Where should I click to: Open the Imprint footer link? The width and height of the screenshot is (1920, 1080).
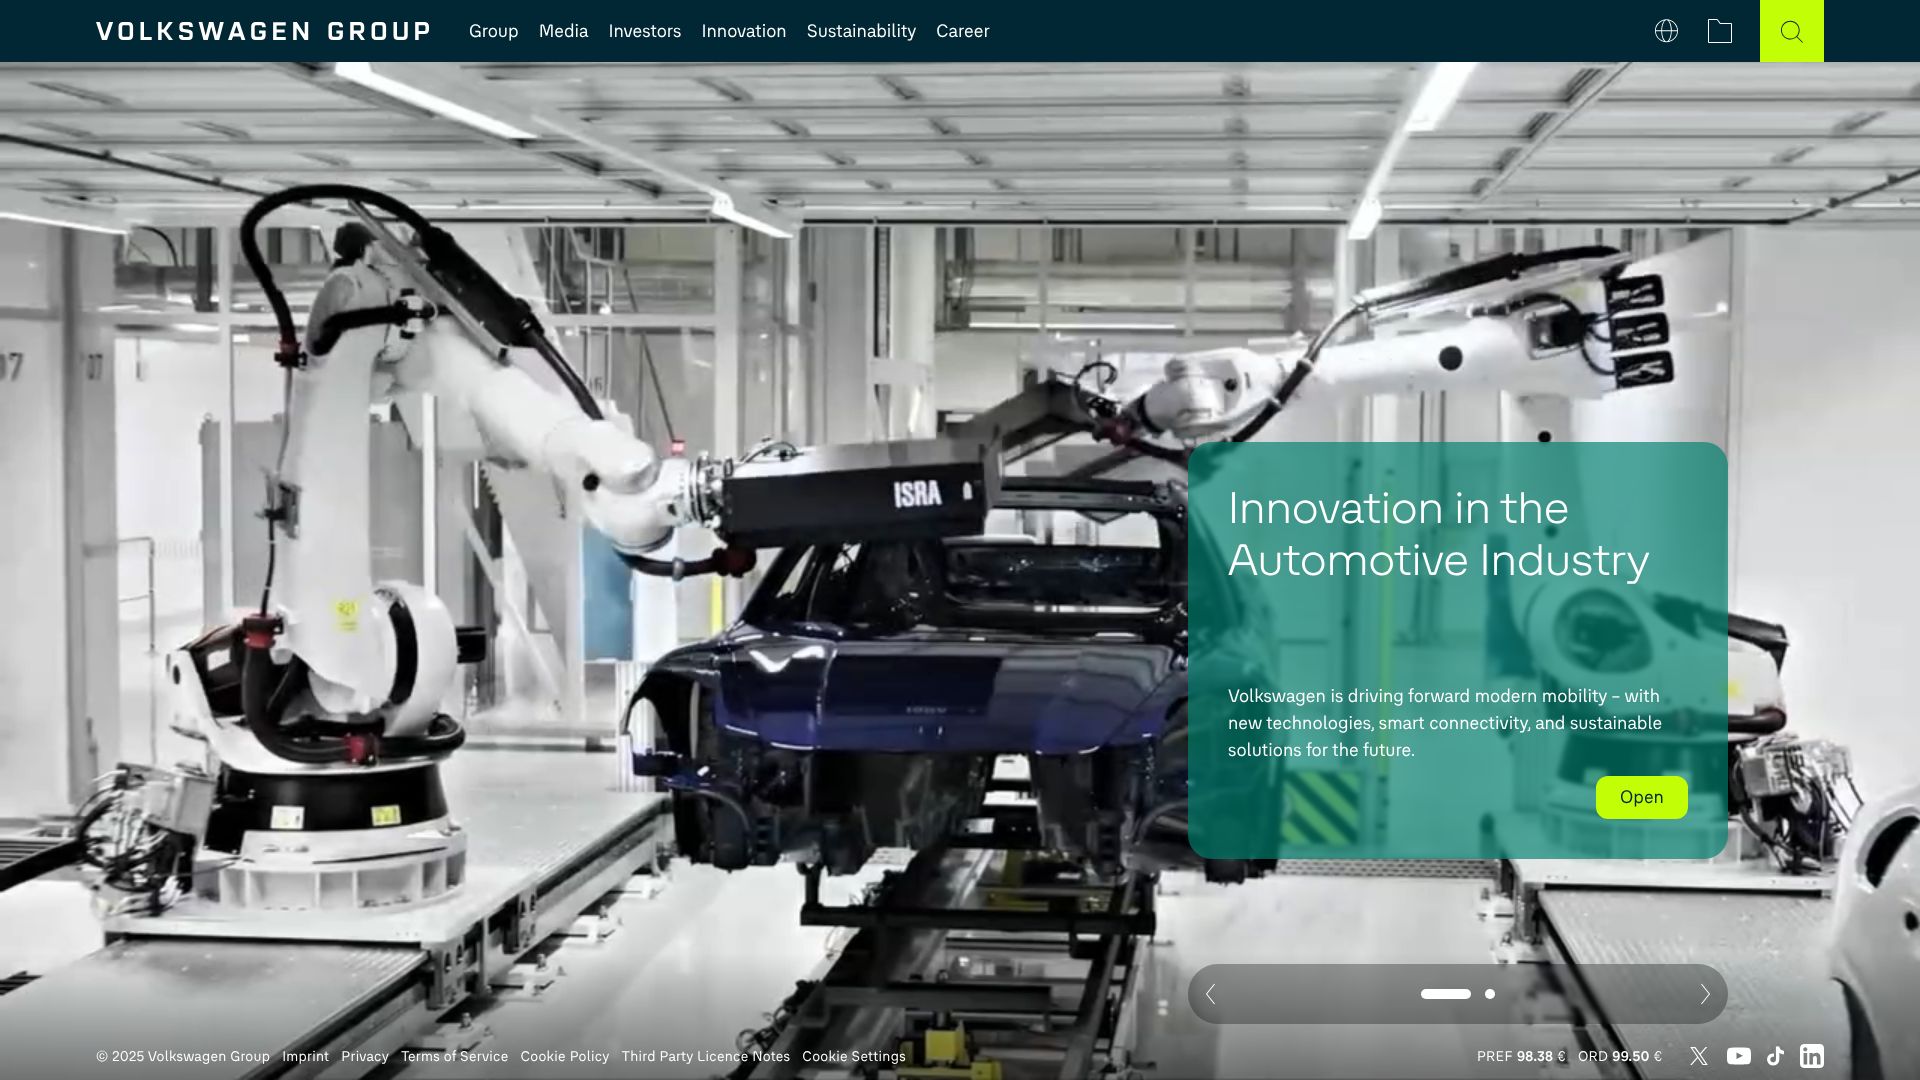point(305,1056)
